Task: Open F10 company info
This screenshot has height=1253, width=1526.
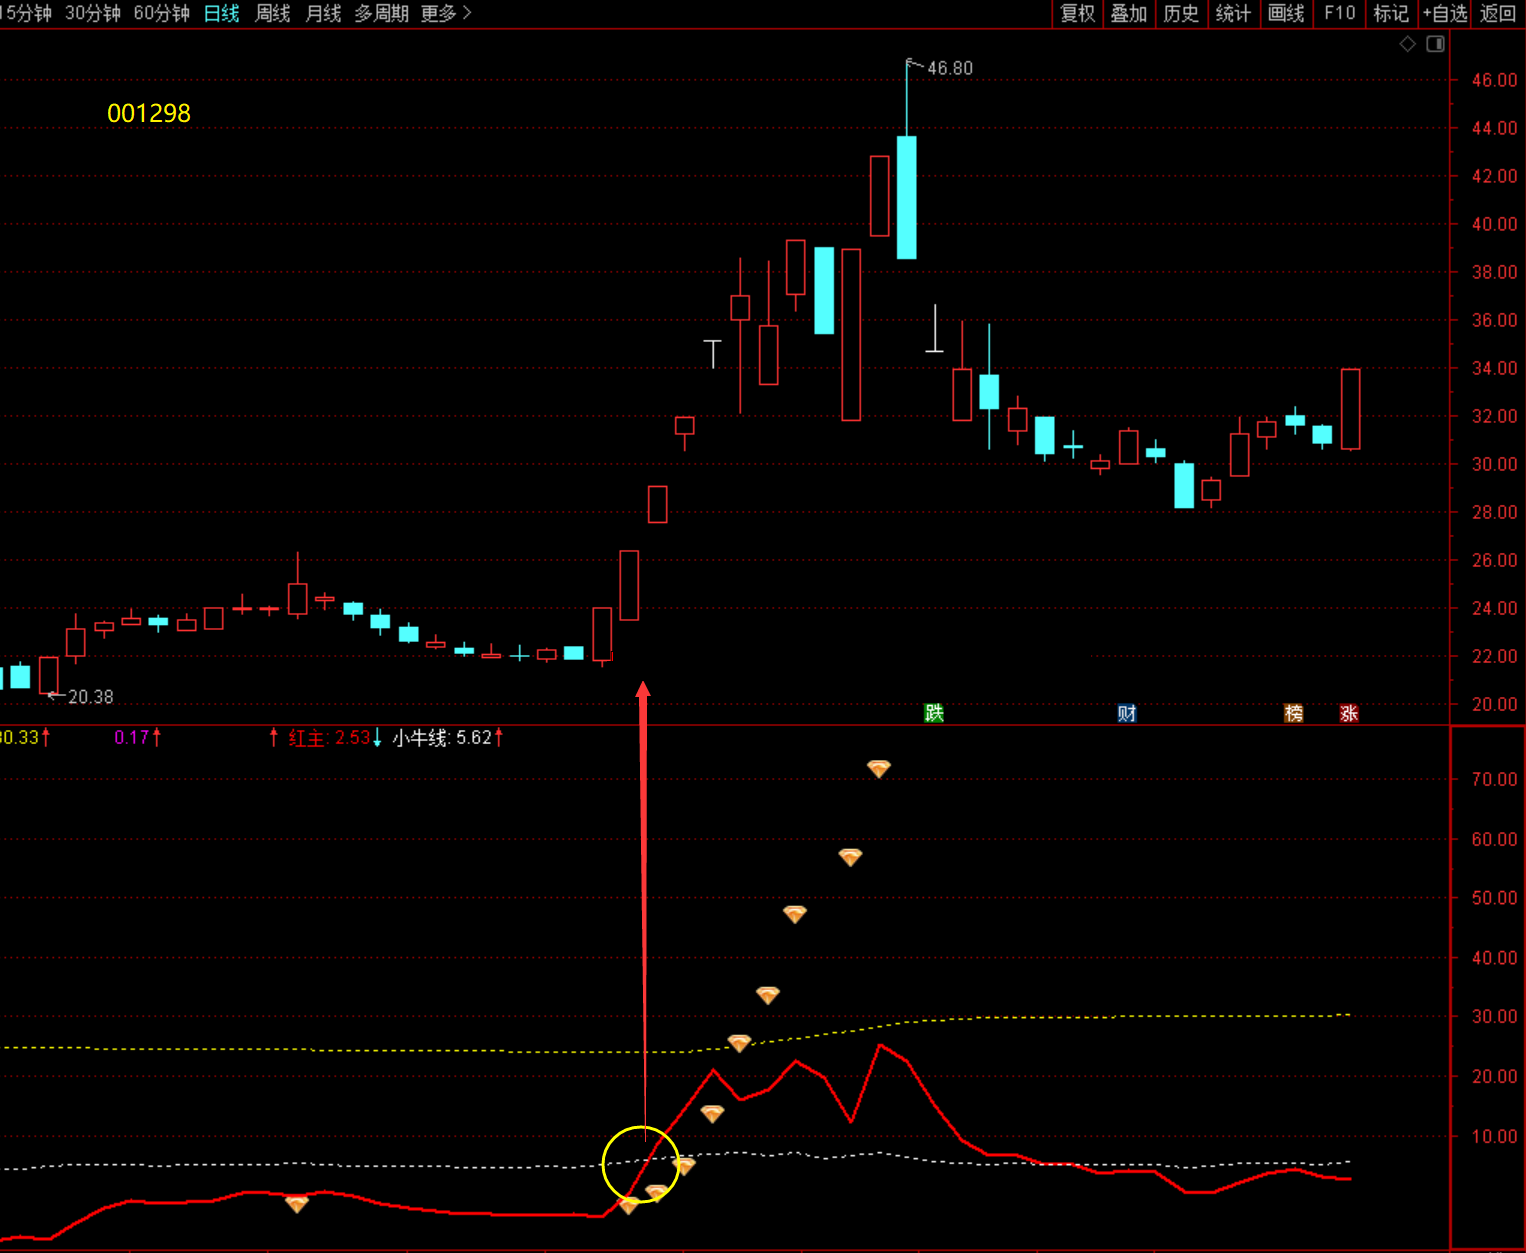Action: point(1339,13)
